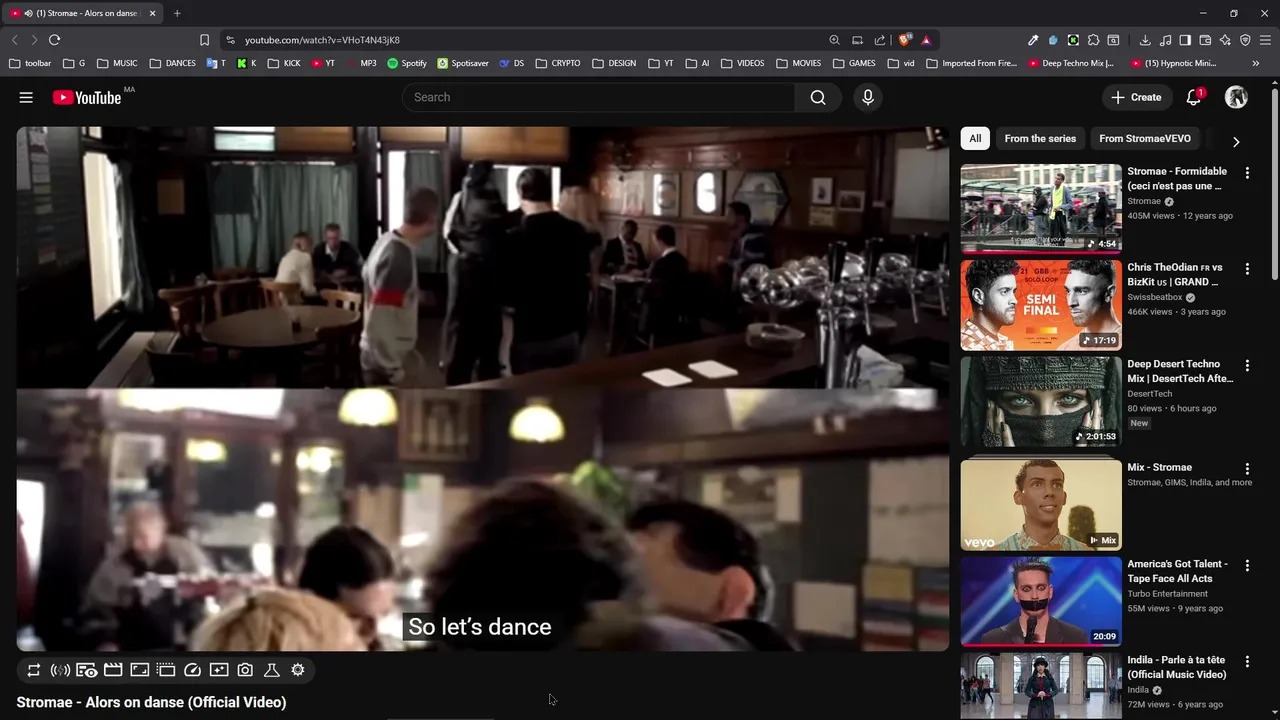Image resolution: width=1280 pixels, height=720 pixels.
Task: Open the browser hamburger main menu
Action: coord(1265,40)
